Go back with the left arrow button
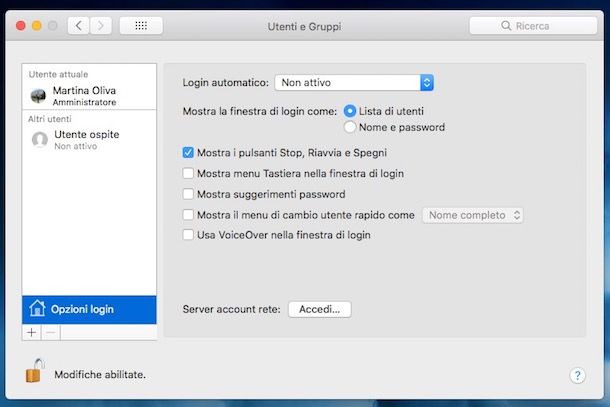 (79, 26)
